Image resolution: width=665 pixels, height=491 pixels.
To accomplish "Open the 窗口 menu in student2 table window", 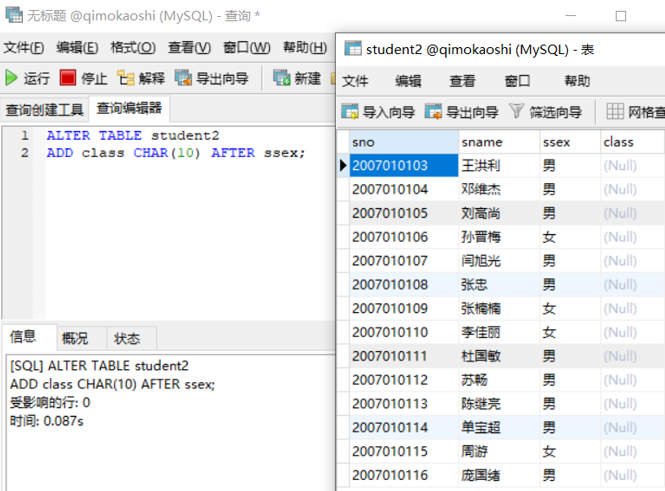I will click(517, 81).
